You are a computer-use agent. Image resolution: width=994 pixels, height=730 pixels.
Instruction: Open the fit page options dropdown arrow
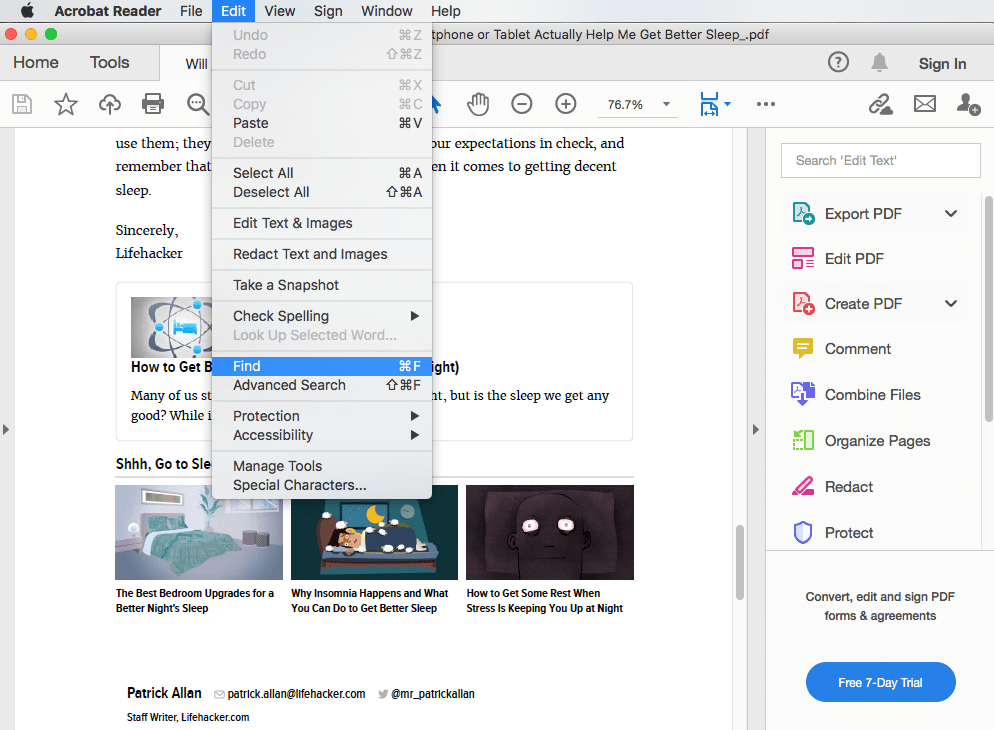click(727, 104)
